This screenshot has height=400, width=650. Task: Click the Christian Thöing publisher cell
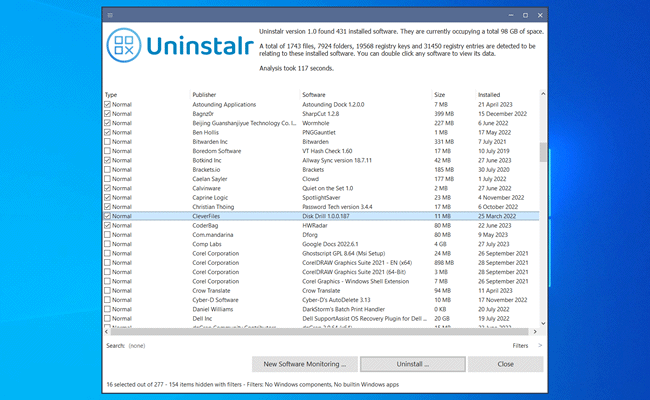(x=213, y=207)
